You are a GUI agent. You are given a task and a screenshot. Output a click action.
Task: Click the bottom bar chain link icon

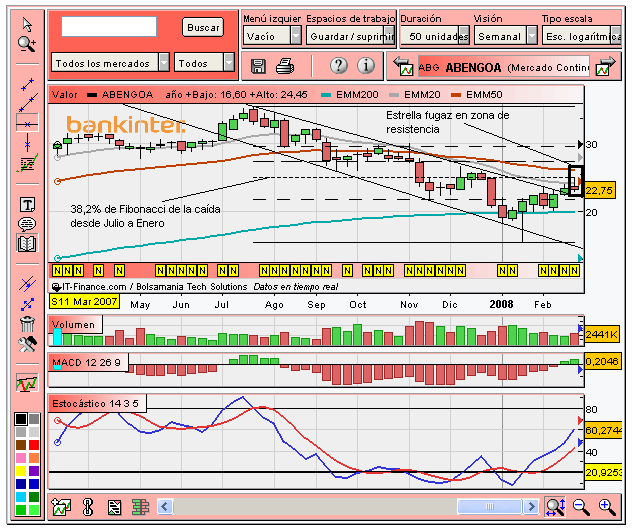(x=88, y=507)
